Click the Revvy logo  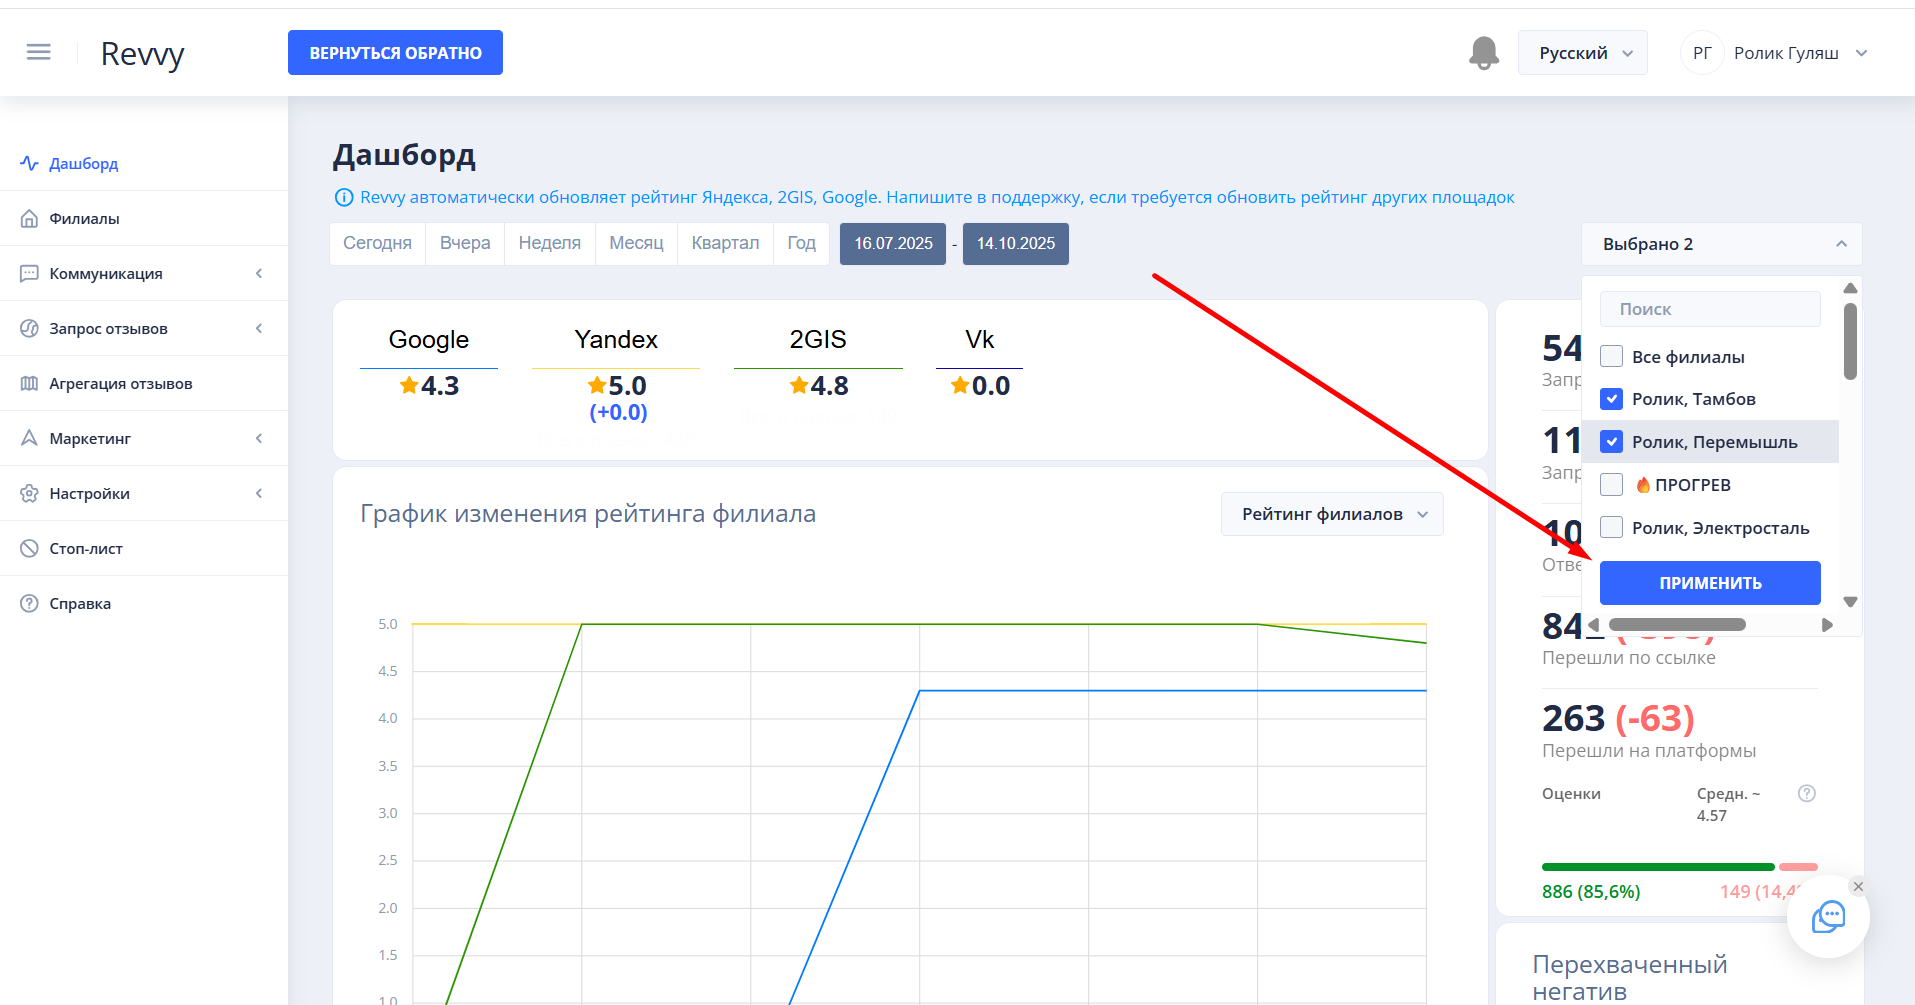click(143, 54)
